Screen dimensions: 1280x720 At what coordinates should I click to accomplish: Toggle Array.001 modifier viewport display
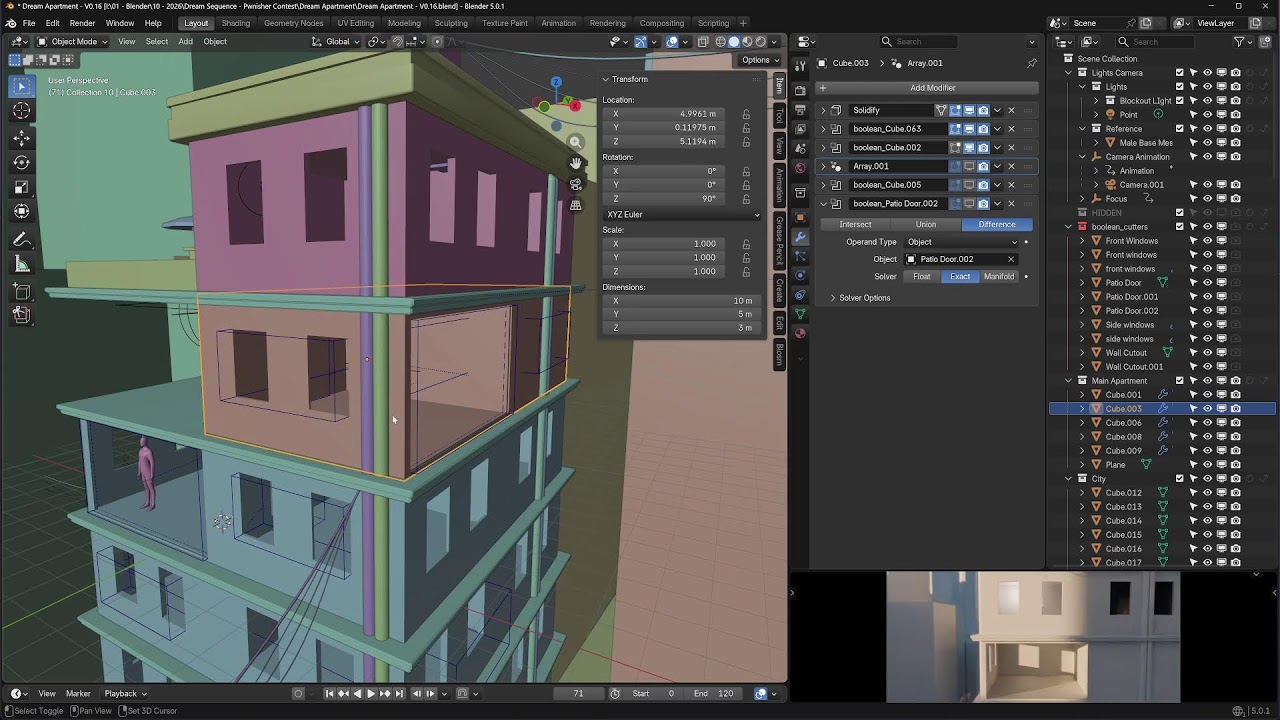[969, 166]
